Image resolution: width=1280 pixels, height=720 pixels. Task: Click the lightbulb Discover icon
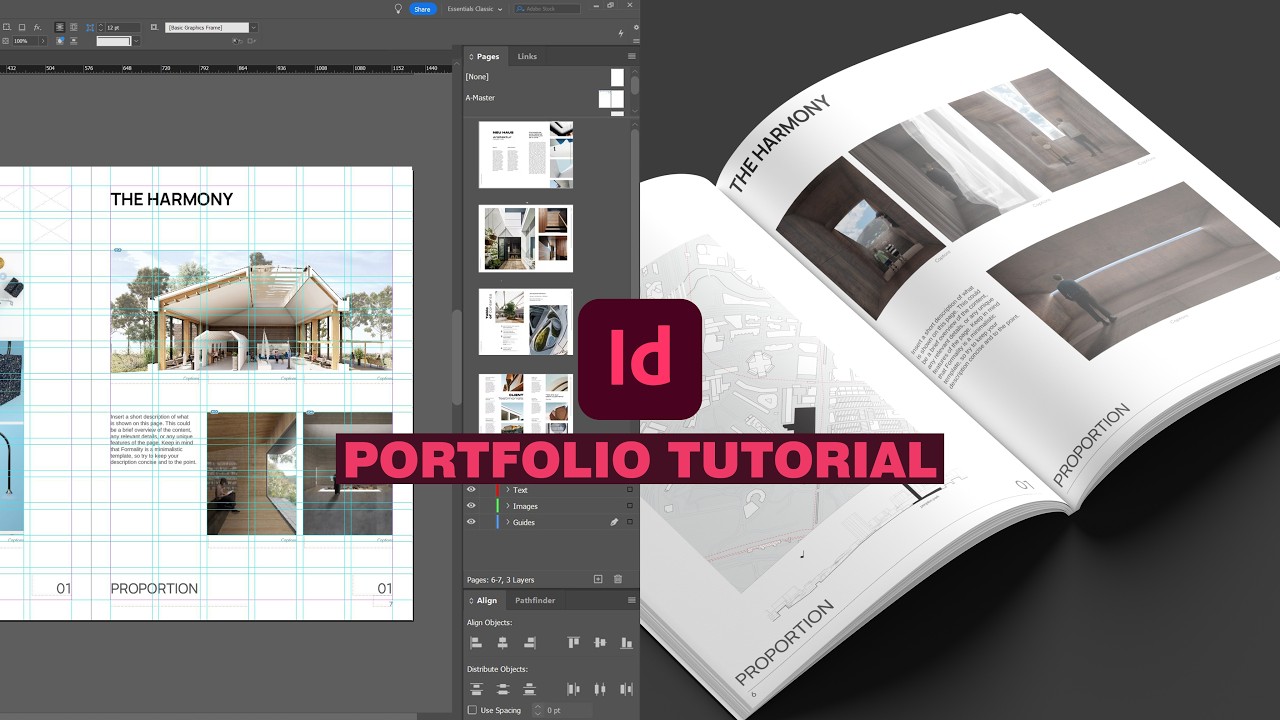point(398,9)
